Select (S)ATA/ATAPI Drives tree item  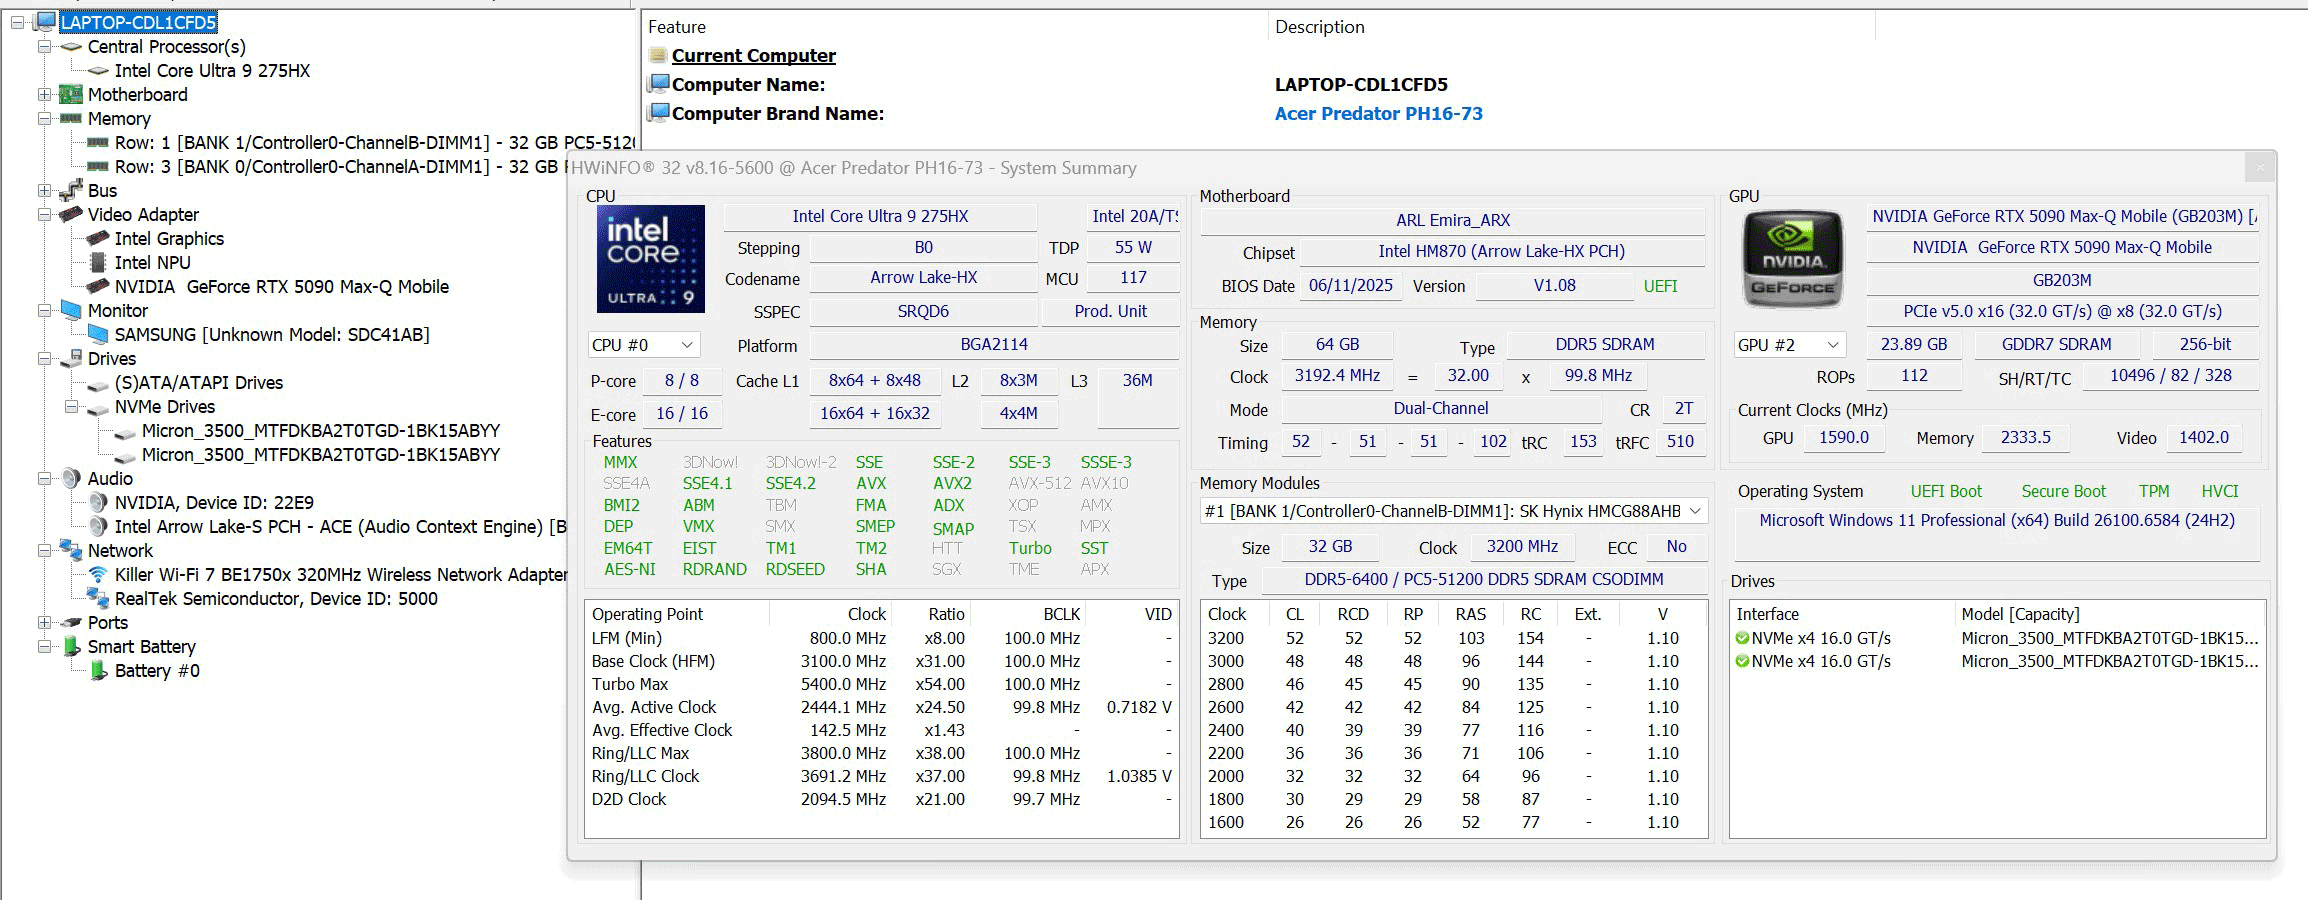[x=198, y=383]
